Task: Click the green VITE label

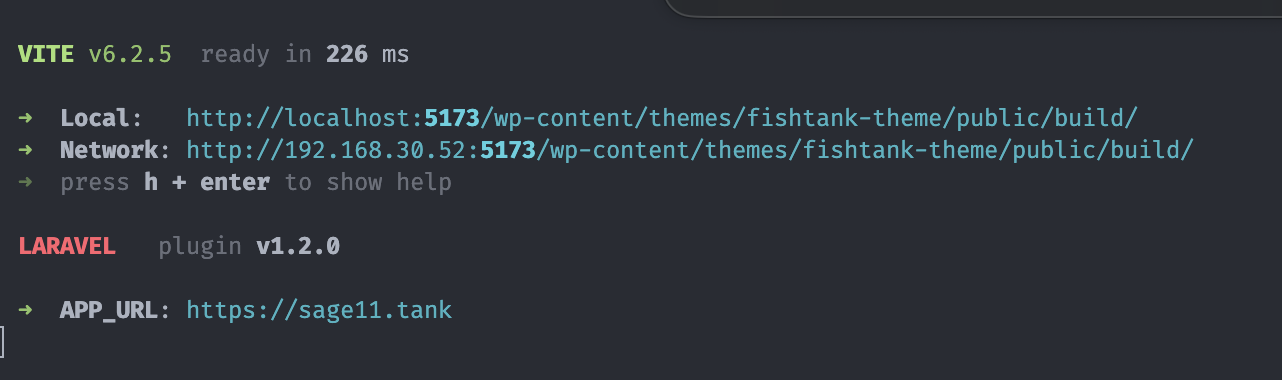Action: point(46,54)
